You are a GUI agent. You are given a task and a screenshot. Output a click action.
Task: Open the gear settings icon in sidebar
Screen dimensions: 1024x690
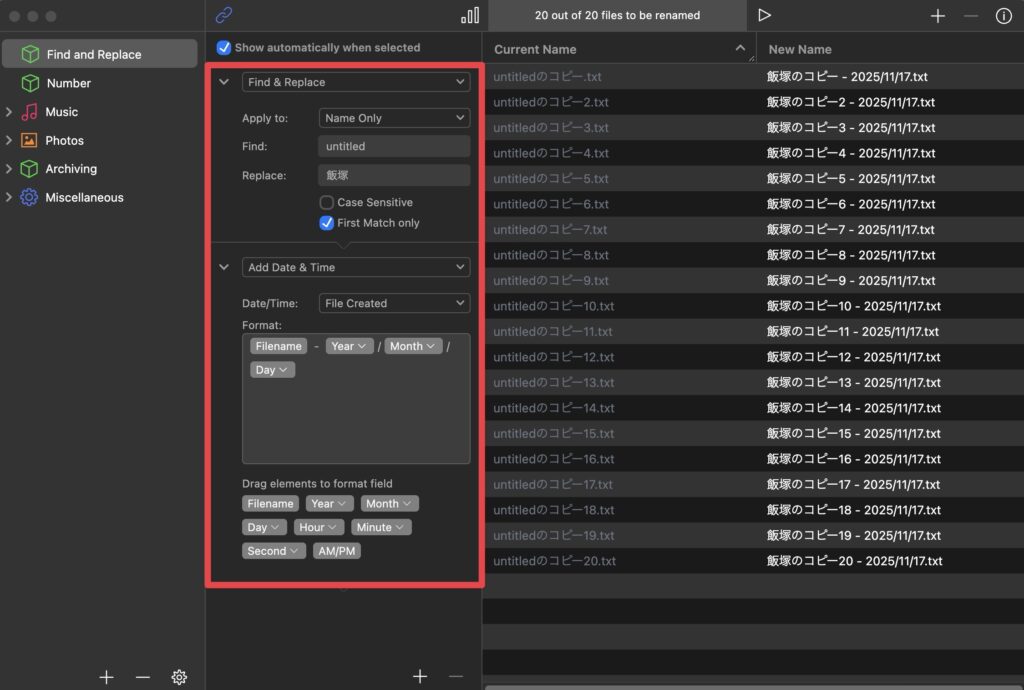tap(179, 677)
